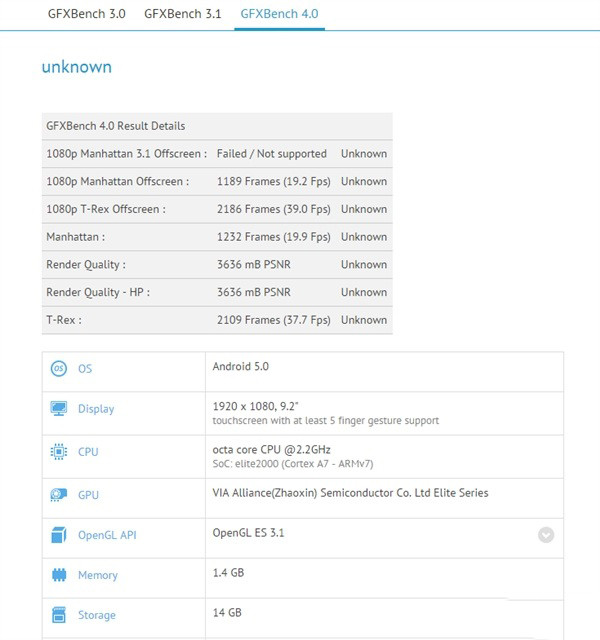Click the Memory module icon
600x640 pixels.
[x=59, y=575]
